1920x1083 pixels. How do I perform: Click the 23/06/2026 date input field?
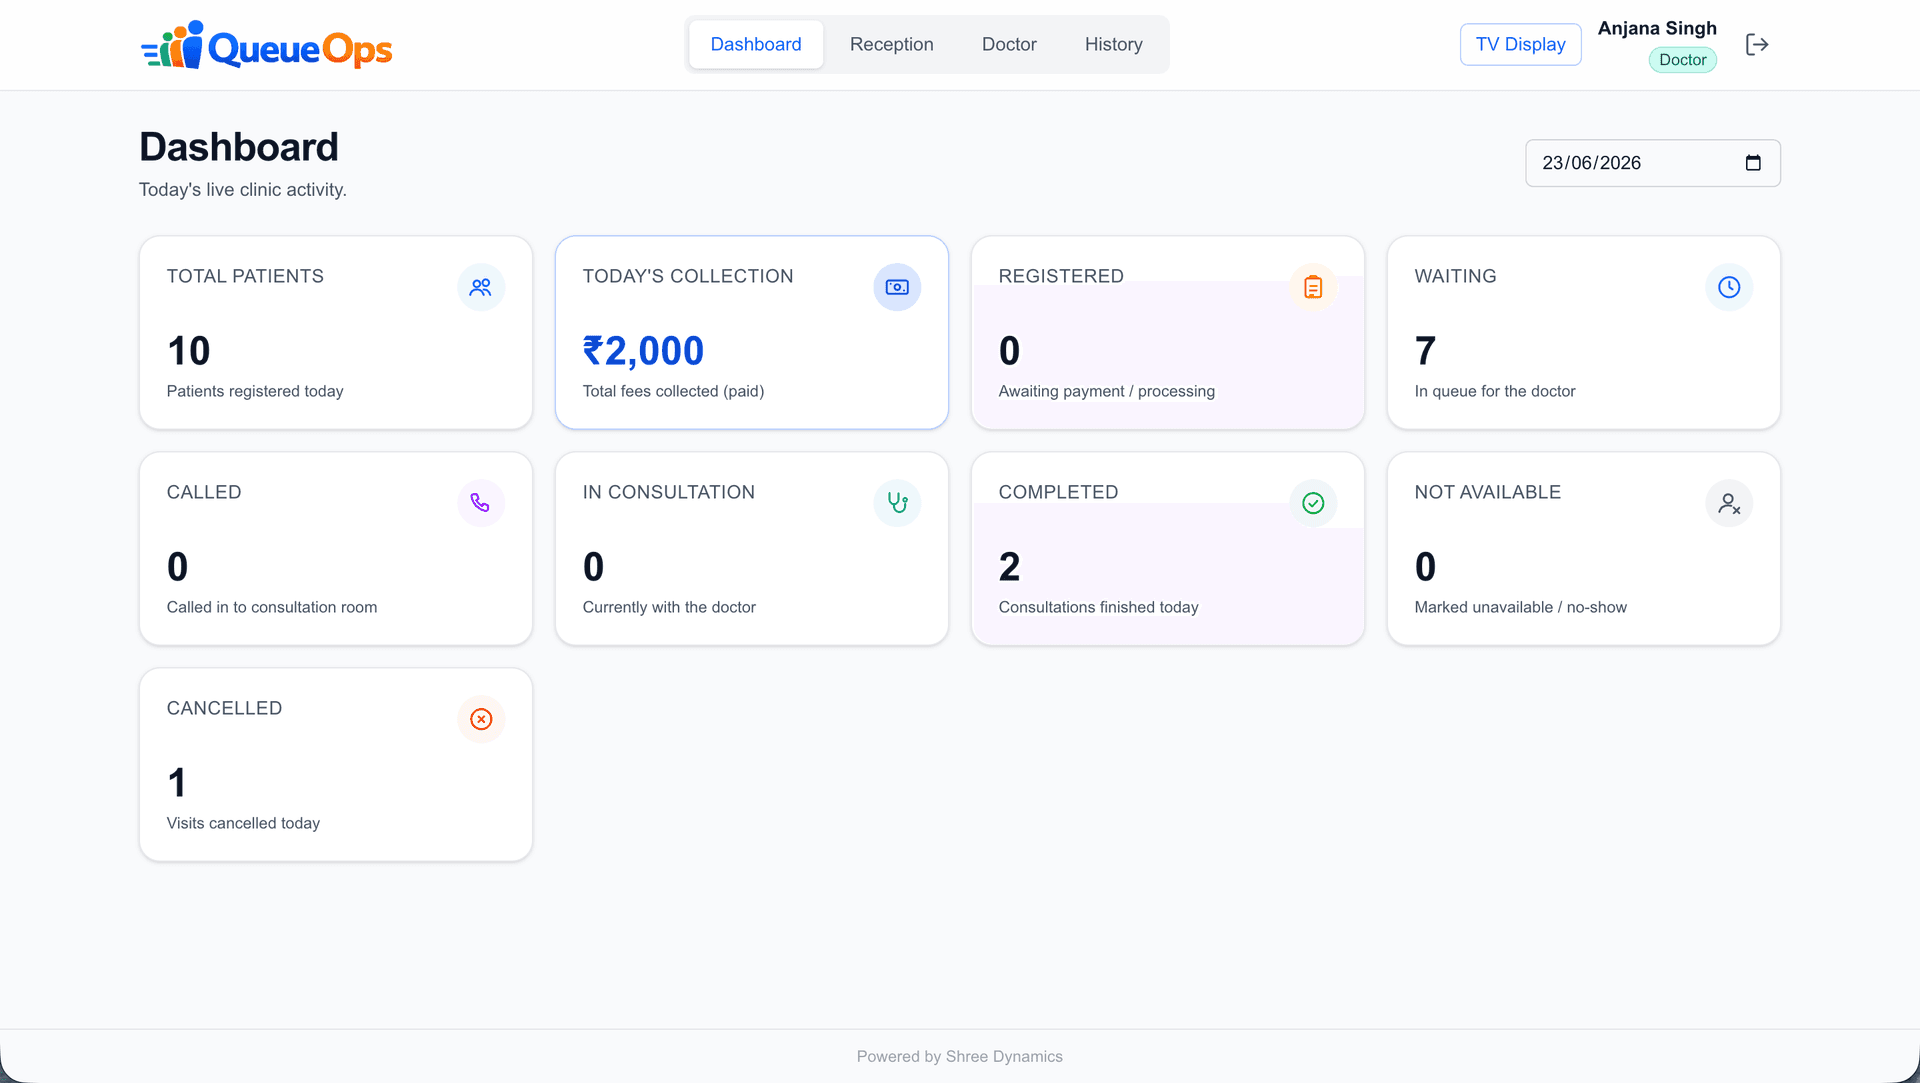(1652, 163)
